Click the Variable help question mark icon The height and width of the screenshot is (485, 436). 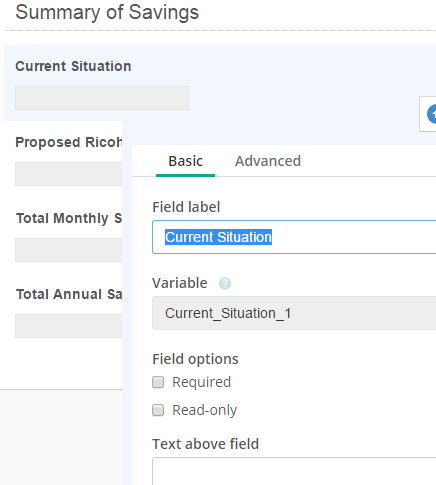coord(225,284)
